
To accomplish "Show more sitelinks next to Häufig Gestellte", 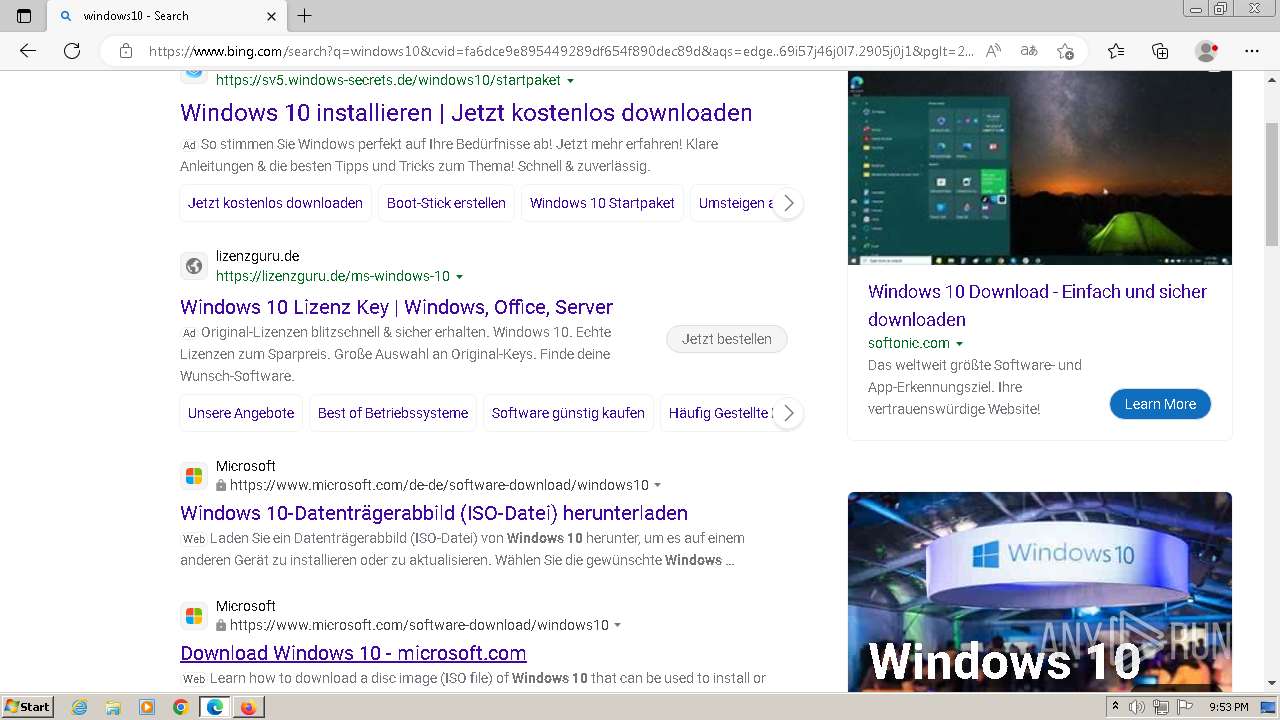I will pos(788,413).
